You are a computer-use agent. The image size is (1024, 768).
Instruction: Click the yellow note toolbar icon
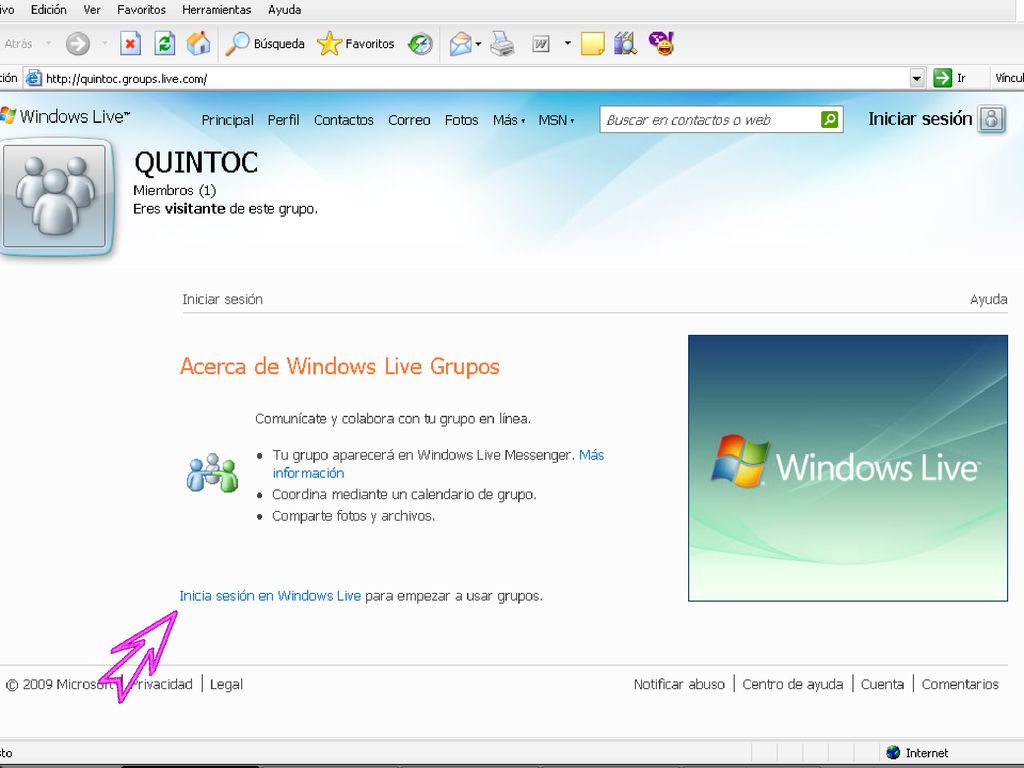592,44
